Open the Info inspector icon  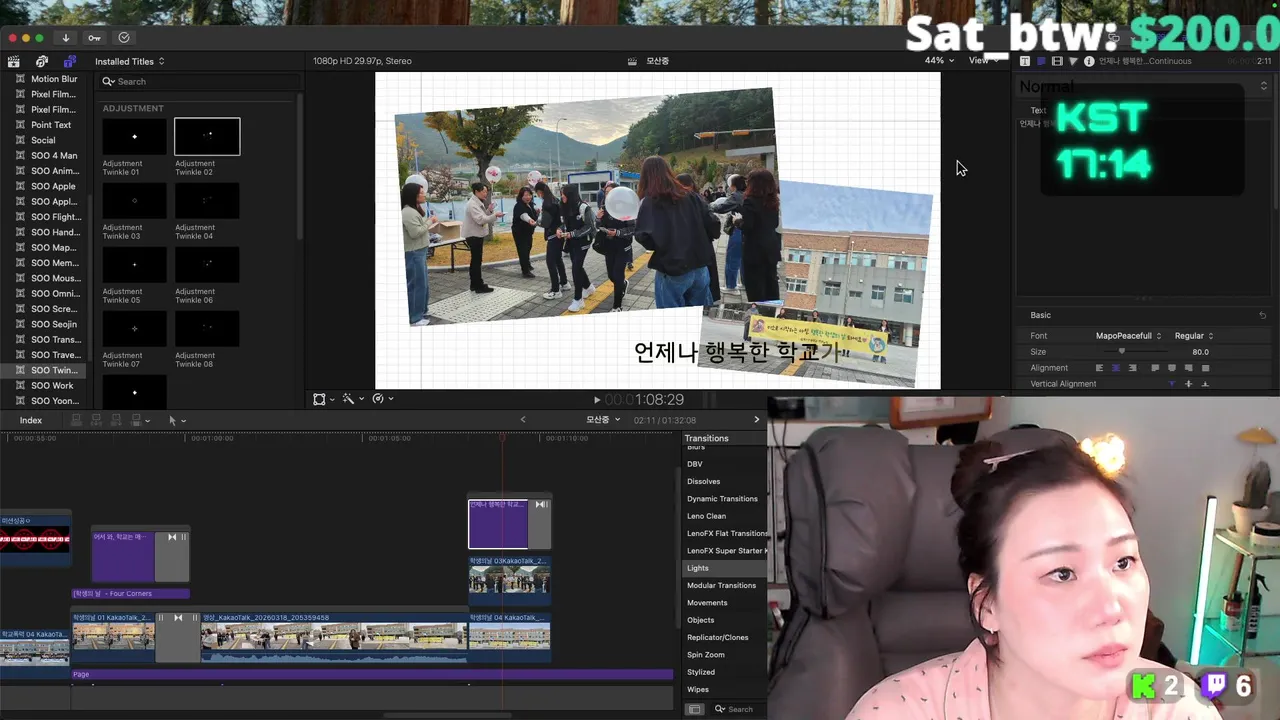tap(1089, 61)
